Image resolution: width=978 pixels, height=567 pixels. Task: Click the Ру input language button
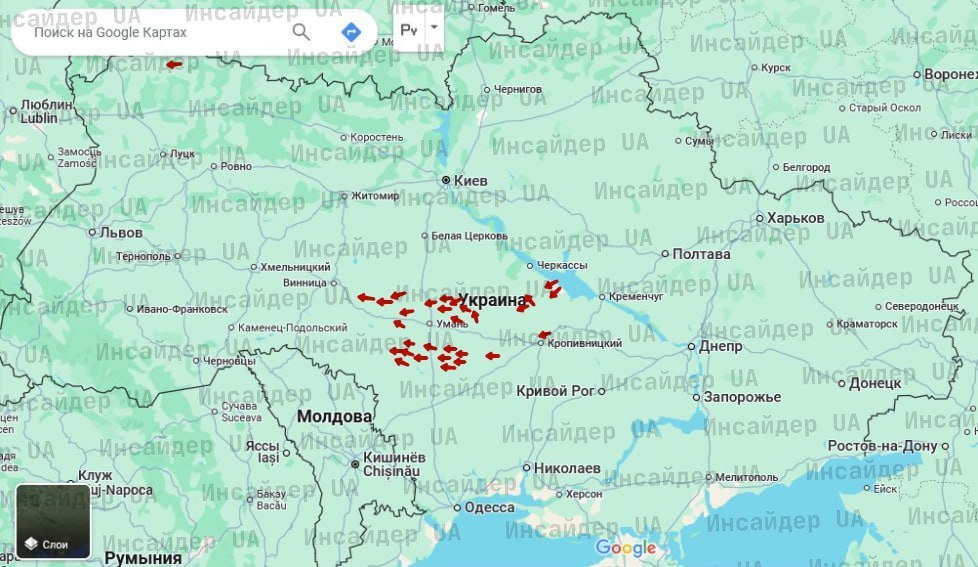click(409, 30)
